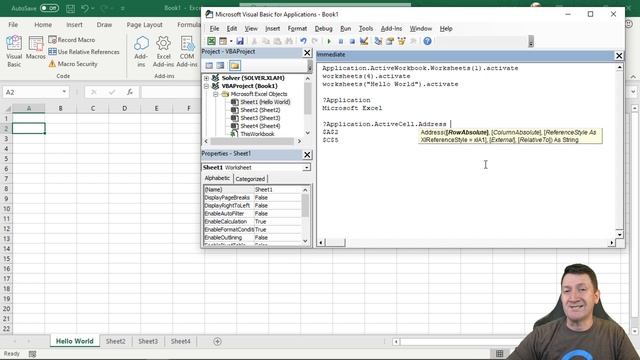640x360 pixels.
Task: Select Sheet3 (Sheet3) in project tree
Action: tap(260, 118)
